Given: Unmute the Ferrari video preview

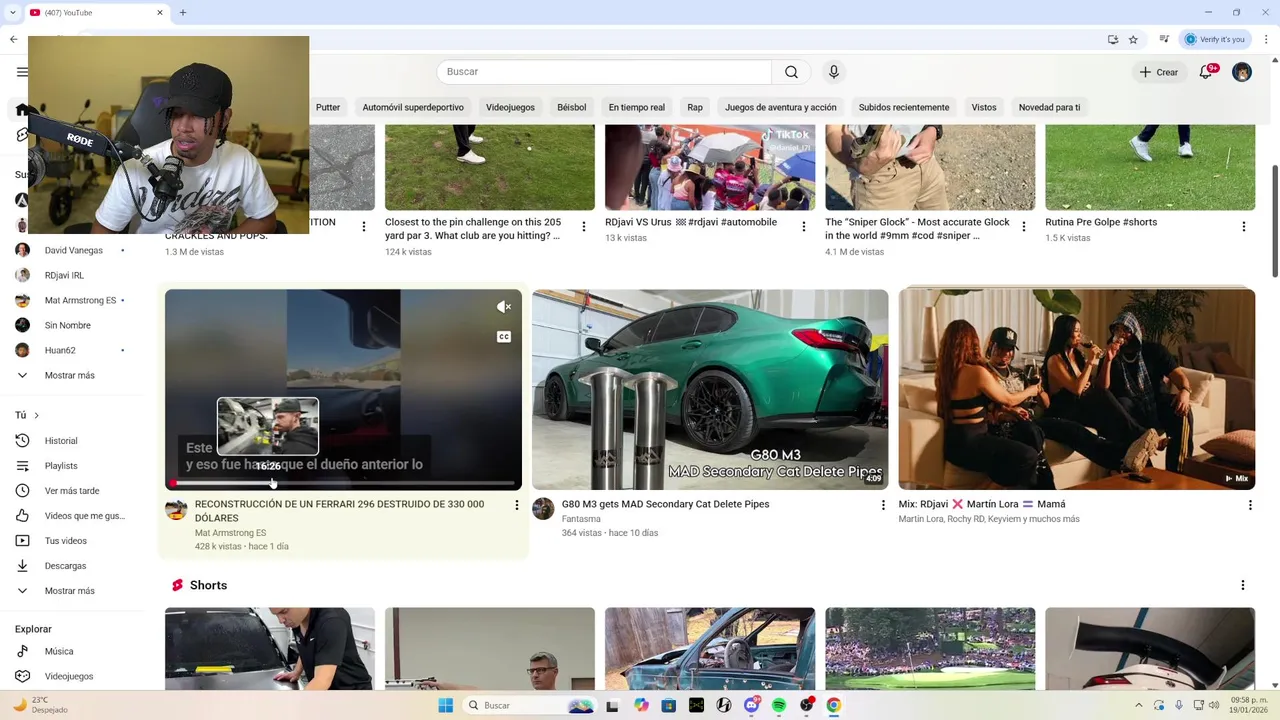Looking at the screenshot, I should 504,307.
